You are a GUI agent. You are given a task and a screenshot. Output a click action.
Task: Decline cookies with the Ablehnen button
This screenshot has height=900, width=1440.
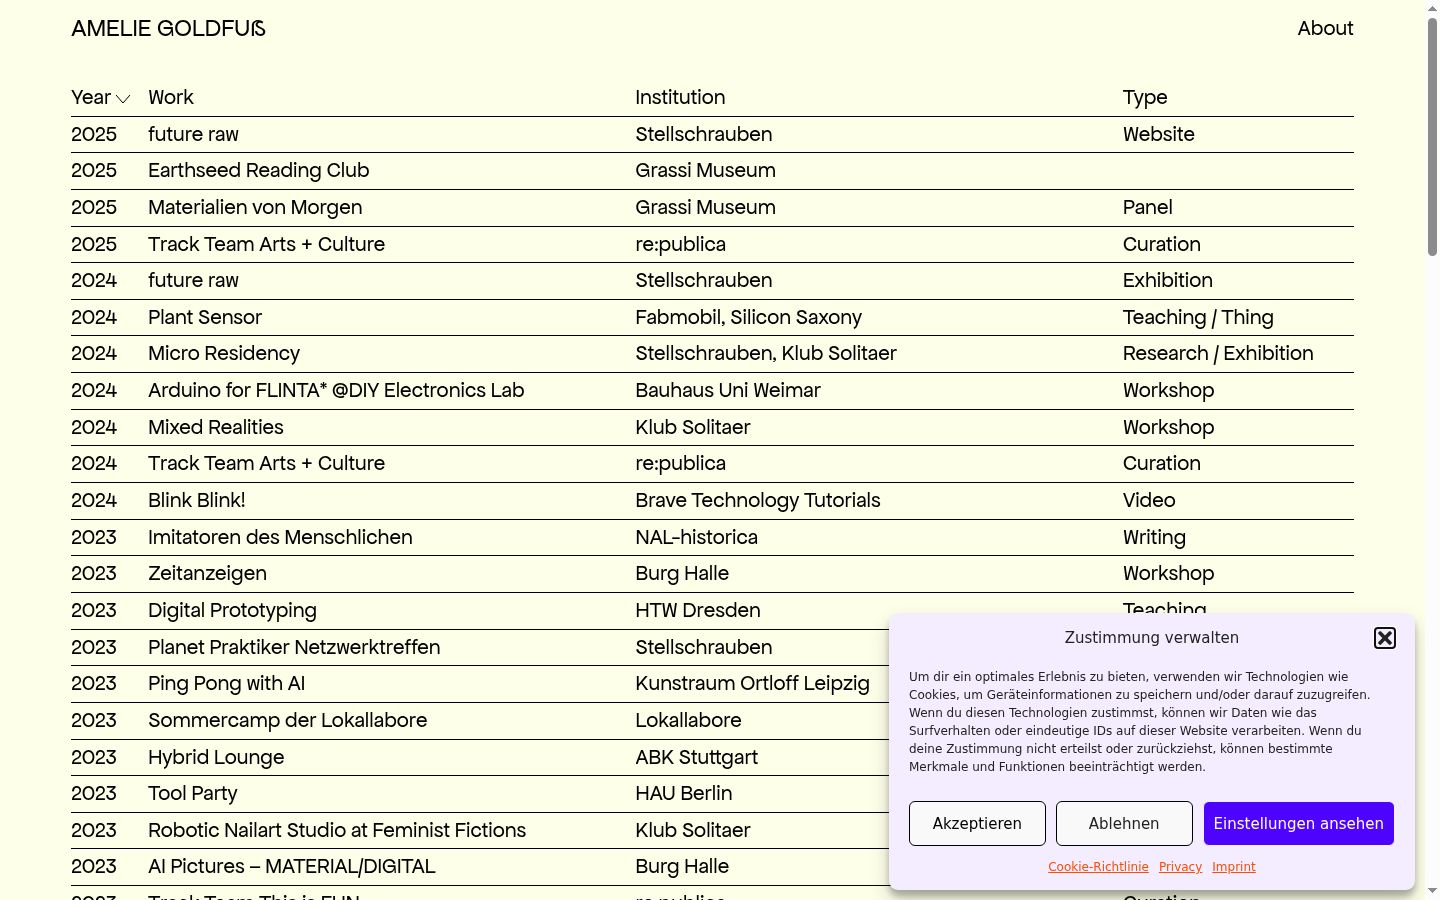[x=1124, y=823]
